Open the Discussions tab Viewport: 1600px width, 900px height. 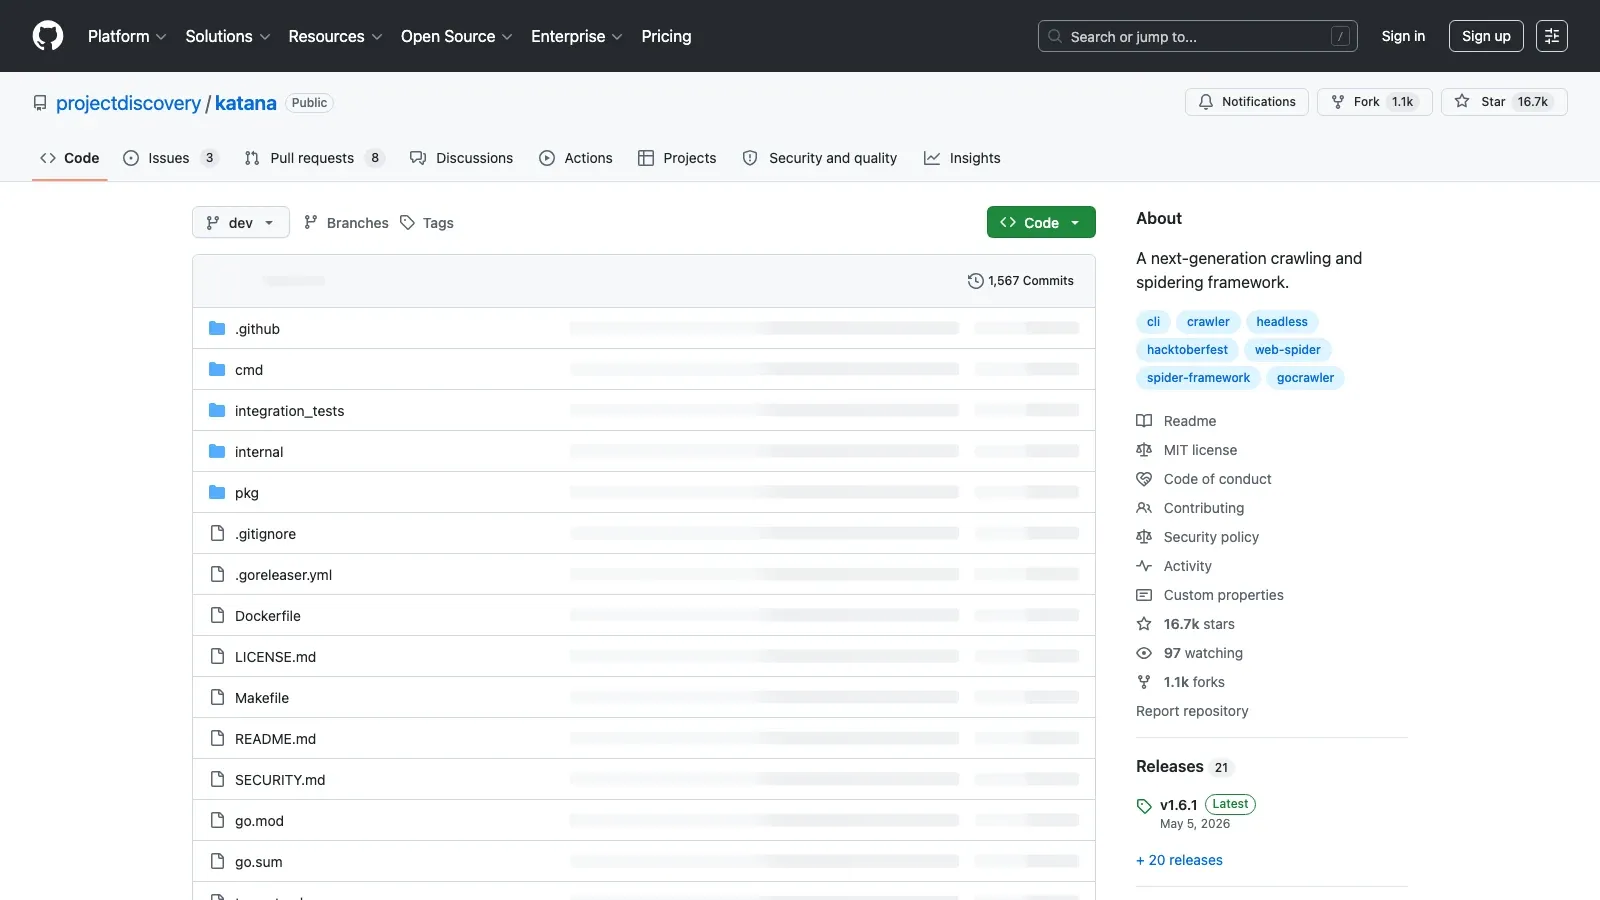pyautogui.click(x=462, y=158)
